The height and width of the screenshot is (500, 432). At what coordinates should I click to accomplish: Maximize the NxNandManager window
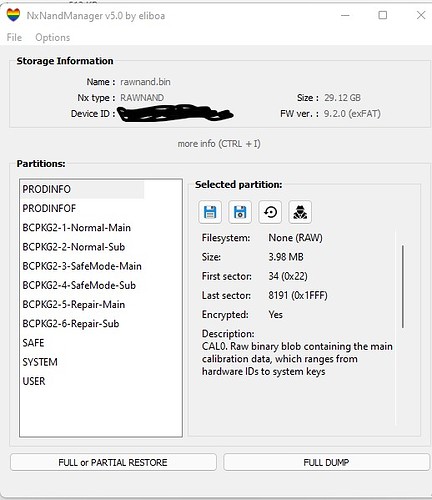click(383, 15)
